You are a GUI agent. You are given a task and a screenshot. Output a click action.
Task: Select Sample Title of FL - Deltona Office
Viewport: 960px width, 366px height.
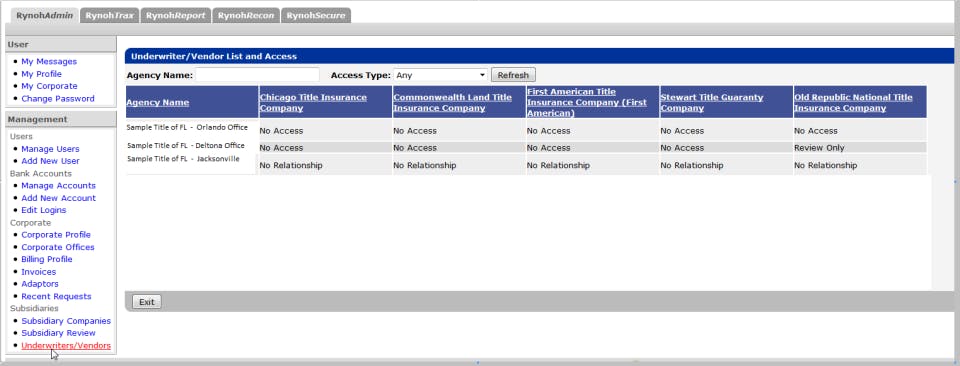[186, 146]
